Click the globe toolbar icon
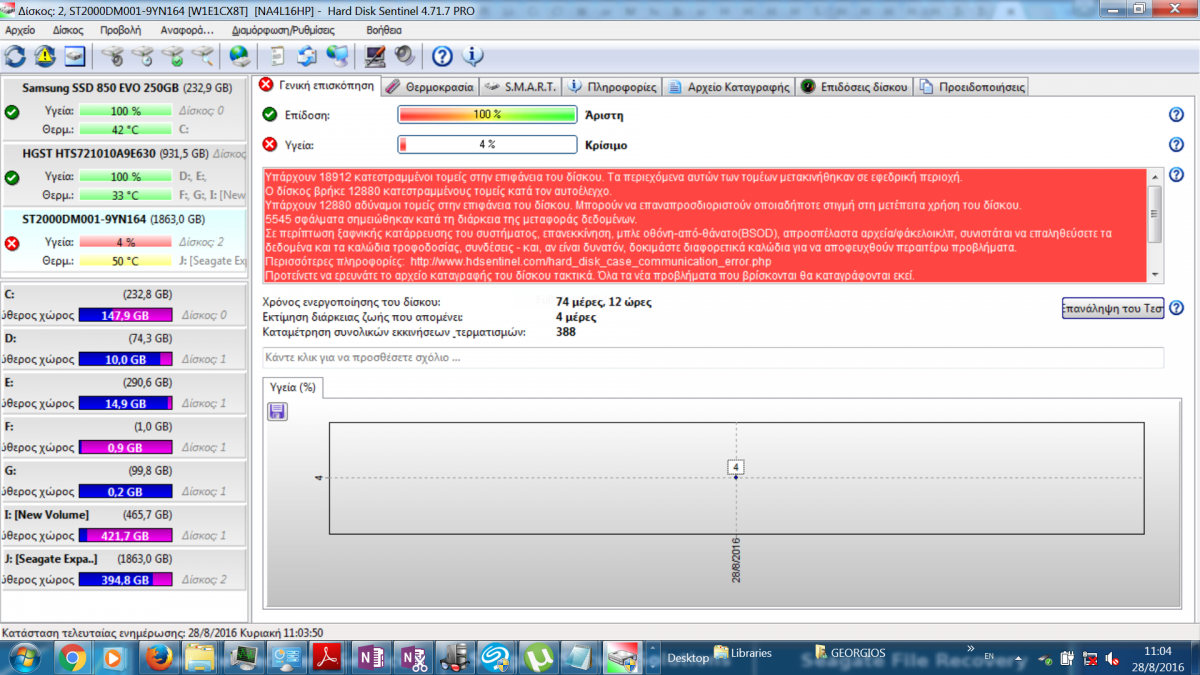The image size is (1200, 675). click(240, 55)
